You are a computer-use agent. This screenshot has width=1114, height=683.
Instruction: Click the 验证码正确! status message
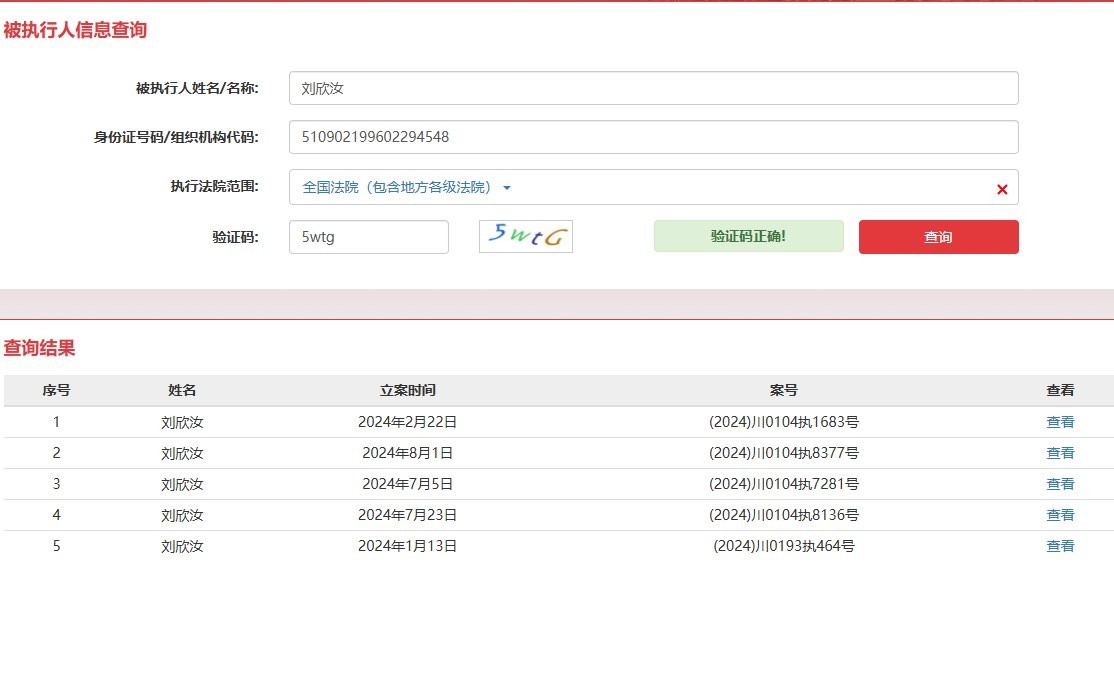click(748, 236)
